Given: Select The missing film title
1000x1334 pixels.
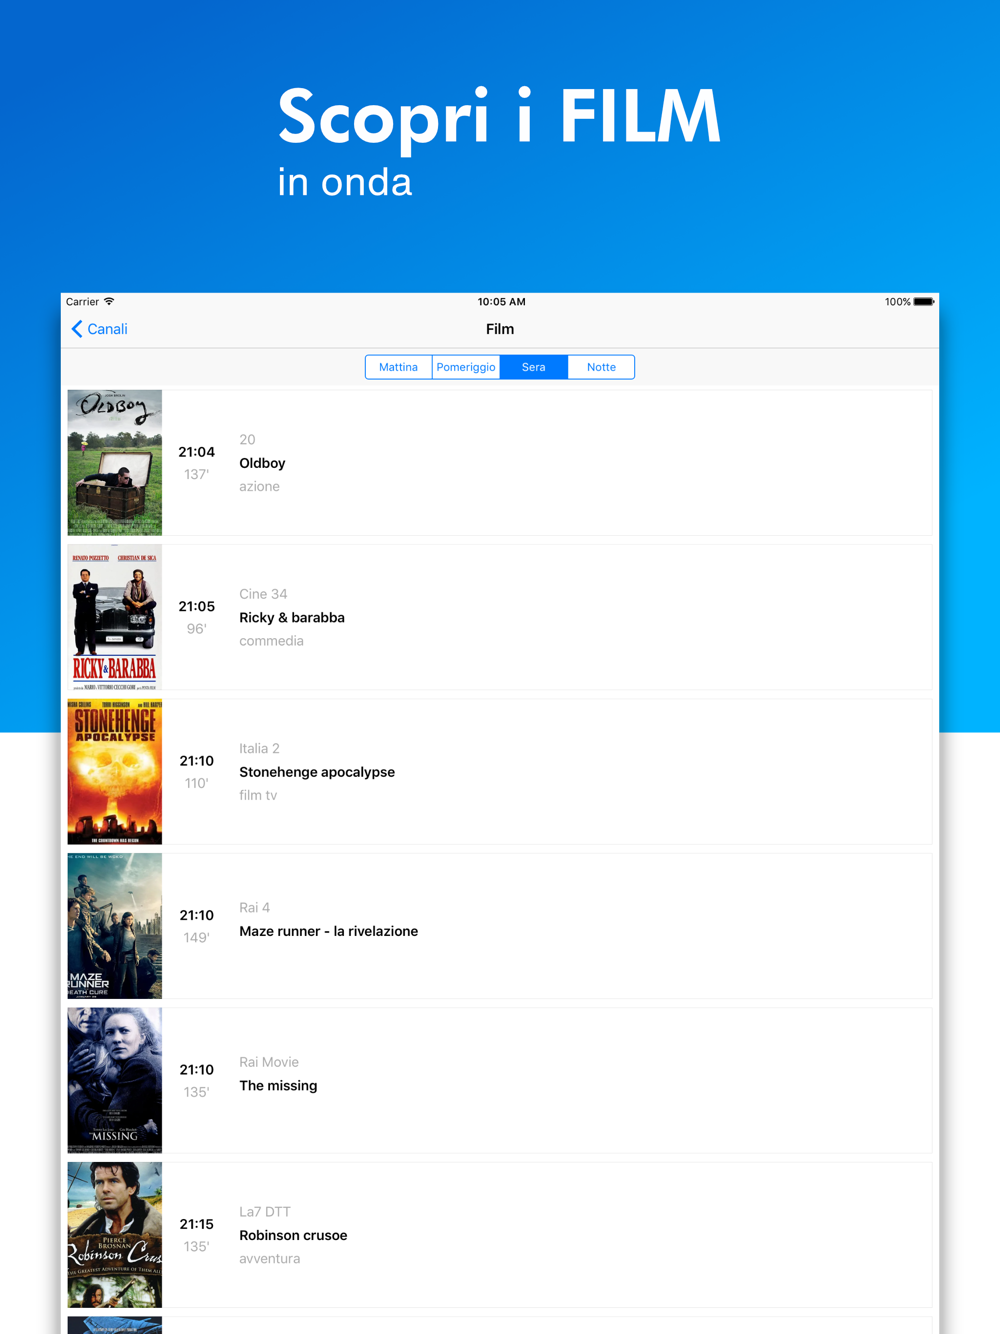Looking at the screenshot, I should click(x=278, y=1086).
